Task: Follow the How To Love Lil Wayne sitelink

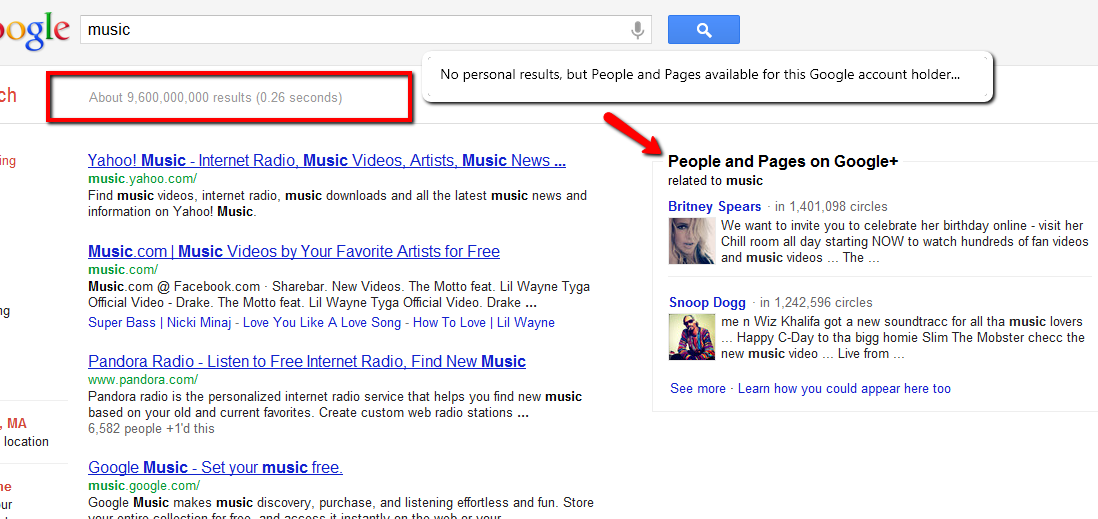Action: coord(484,323)
